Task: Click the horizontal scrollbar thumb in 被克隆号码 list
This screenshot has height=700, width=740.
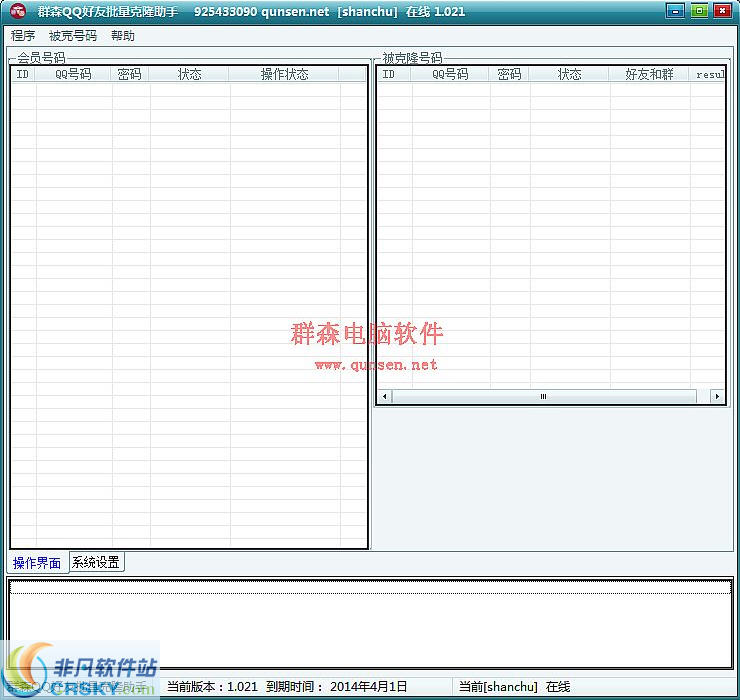Action: [x=544, y=396]
